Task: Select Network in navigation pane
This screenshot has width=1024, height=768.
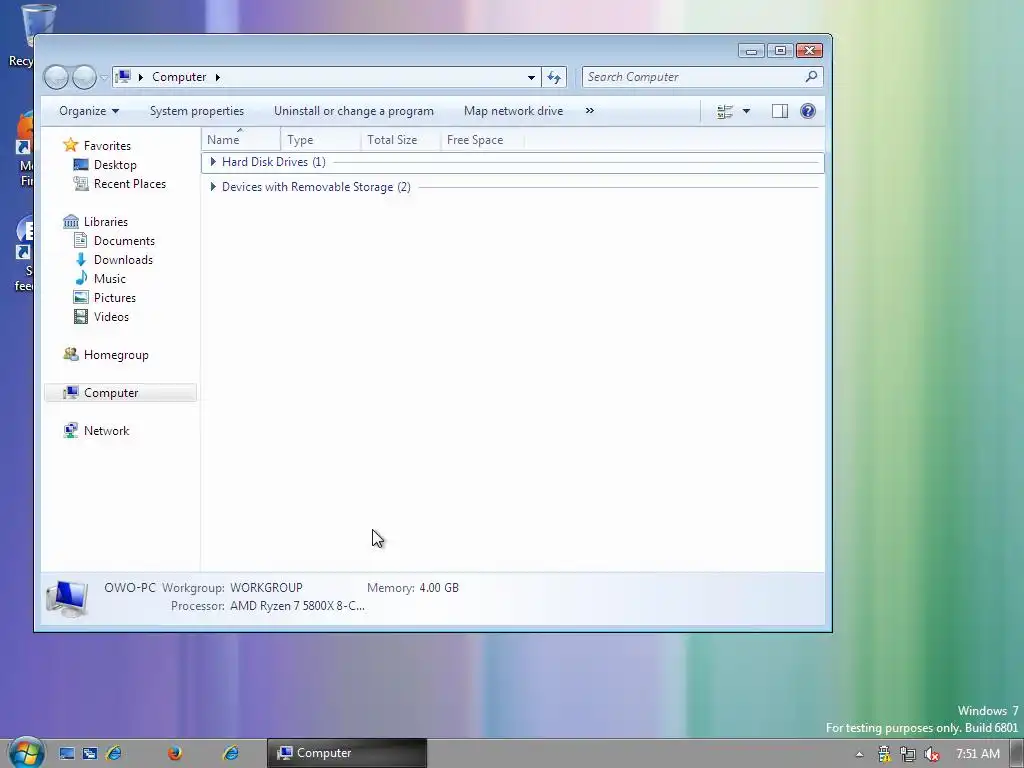Action: click(106, 430)
